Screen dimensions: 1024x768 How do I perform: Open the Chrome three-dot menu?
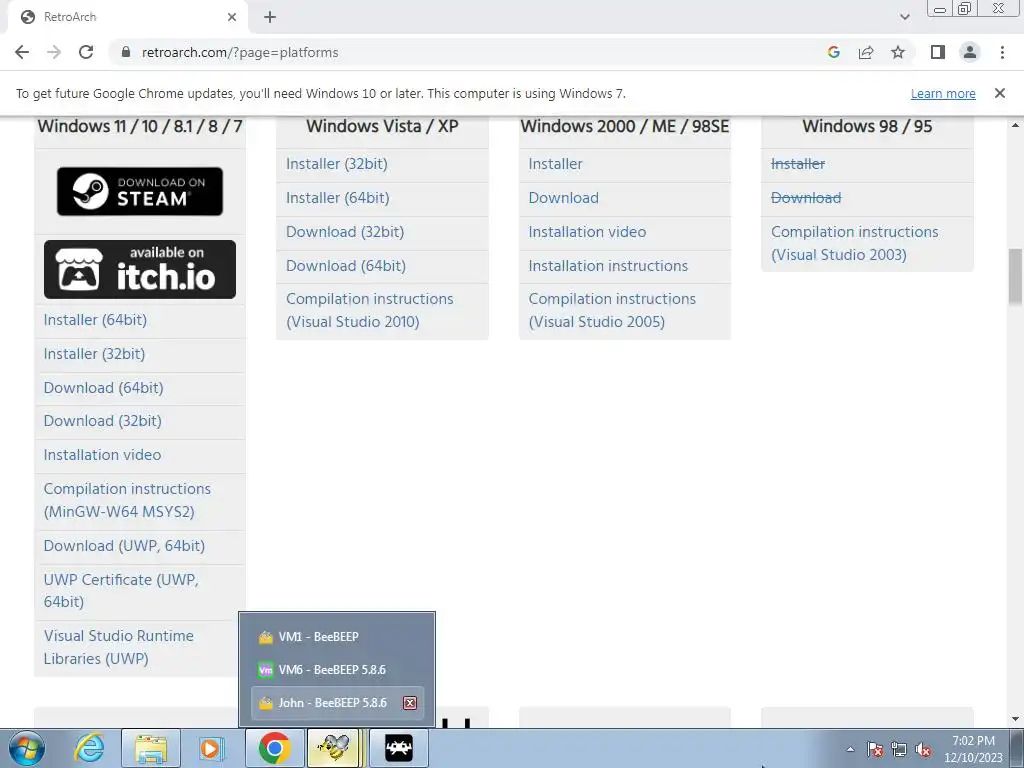[x=1002, y=52]
